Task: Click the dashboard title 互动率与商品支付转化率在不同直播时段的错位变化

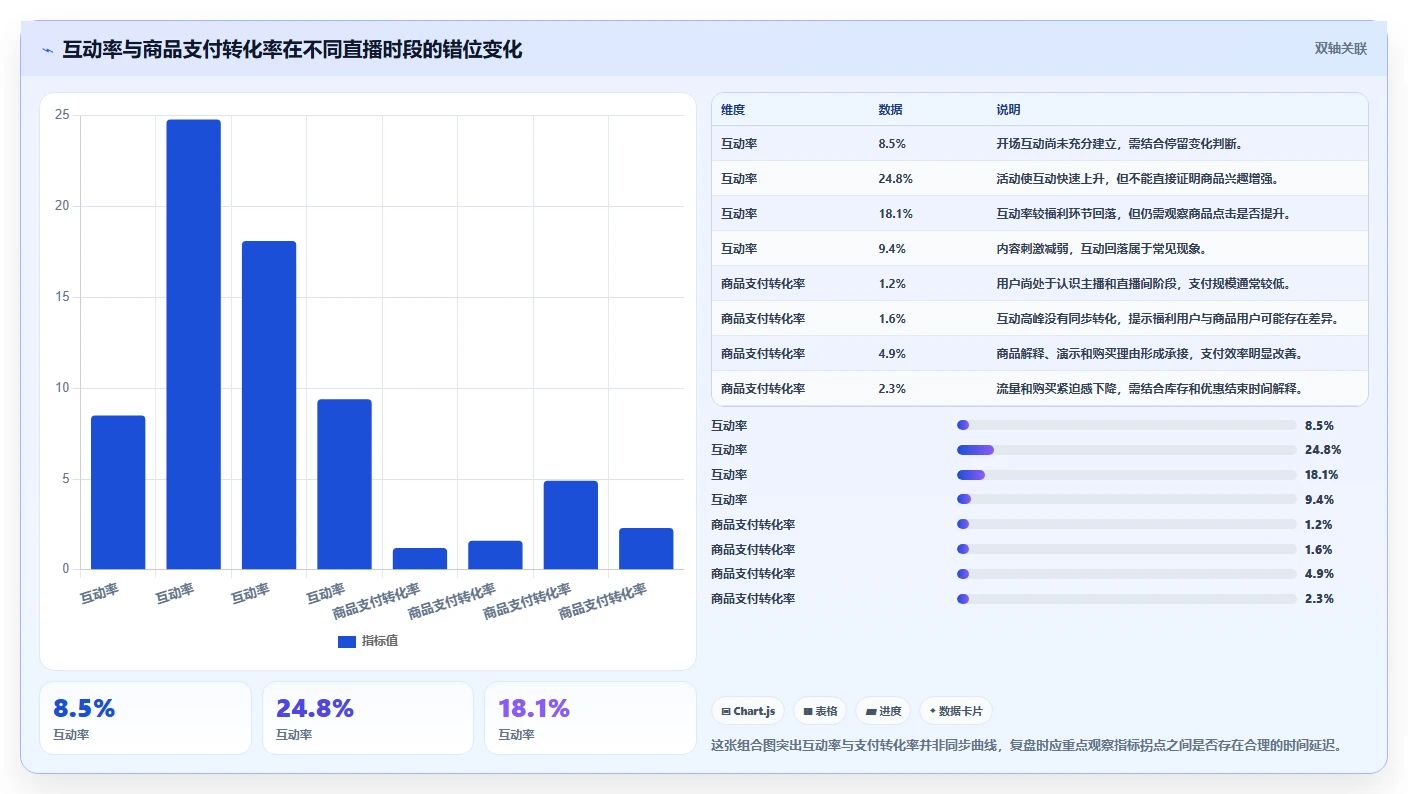Action: pos(292,50)
